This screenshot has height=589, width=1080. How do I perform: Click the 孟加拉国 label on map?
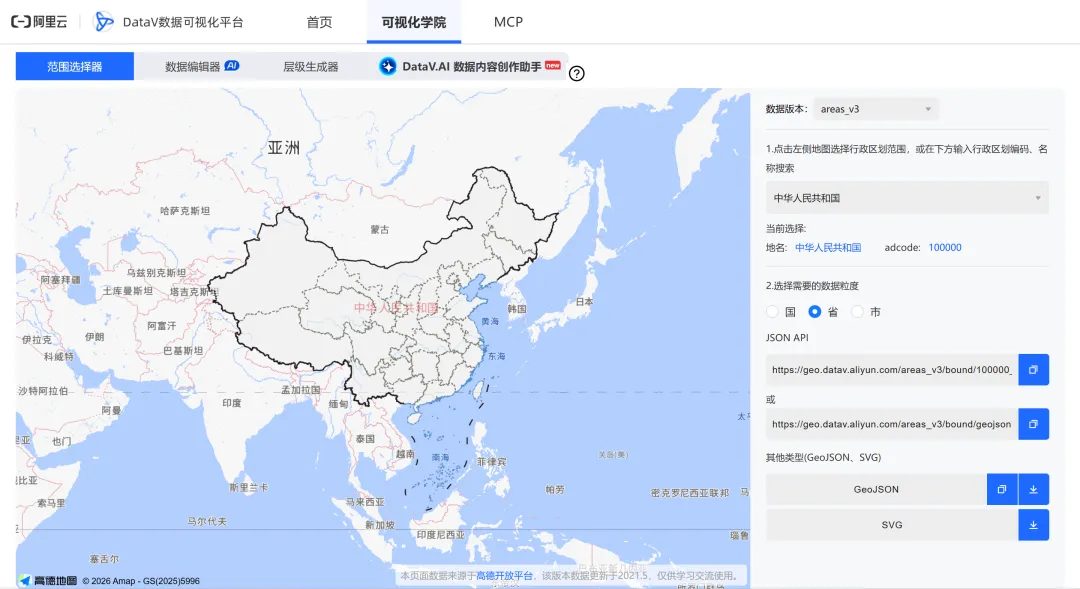(x=301, y=390)
